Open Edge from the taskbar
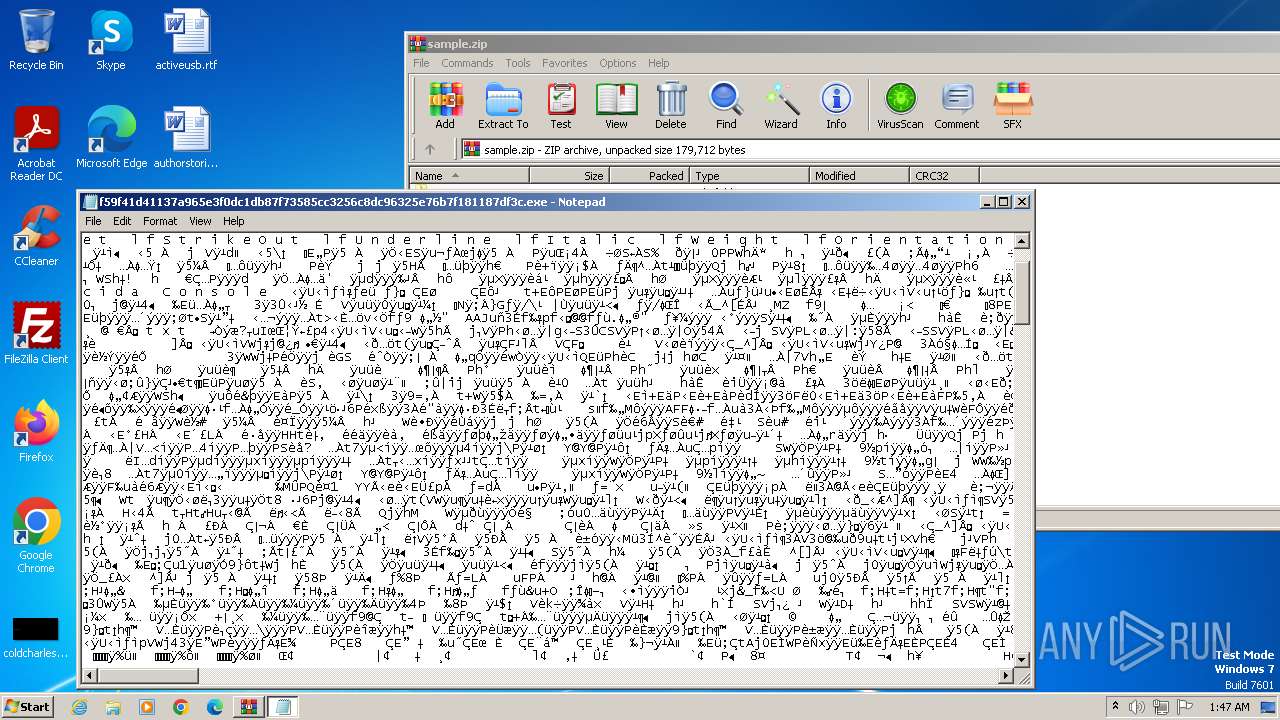1280x720 pixels. [x=214, y=707]
